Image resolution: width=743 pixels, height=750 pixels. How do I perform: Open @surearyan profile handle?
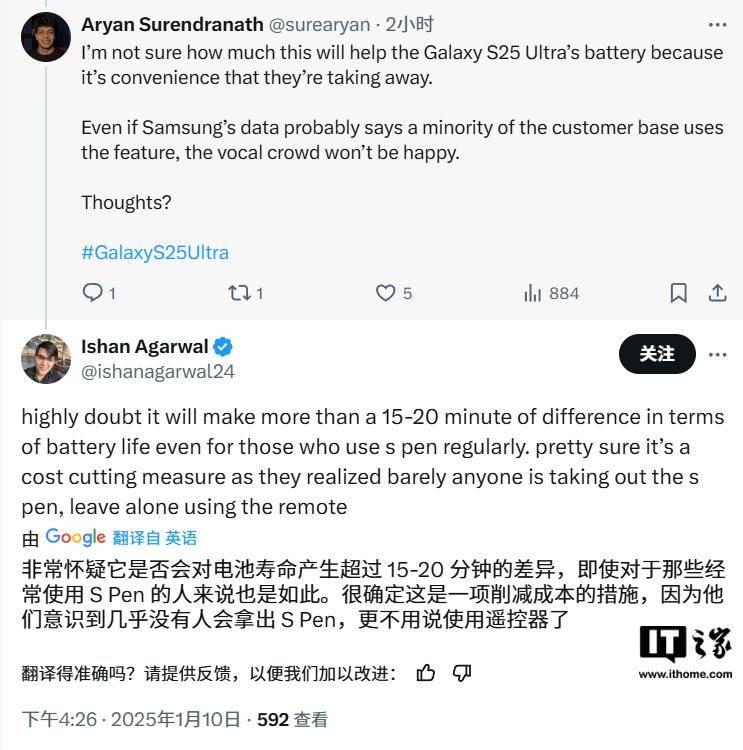320,25
